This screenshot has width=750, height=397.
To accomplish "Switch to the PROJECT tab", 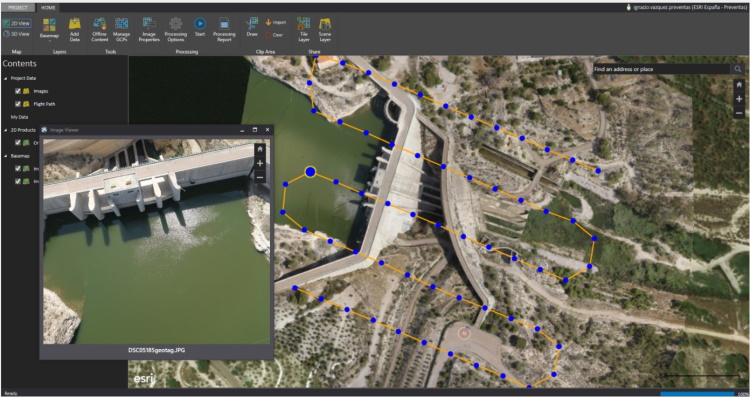I will pyautogui.click(x=18, y=8).
